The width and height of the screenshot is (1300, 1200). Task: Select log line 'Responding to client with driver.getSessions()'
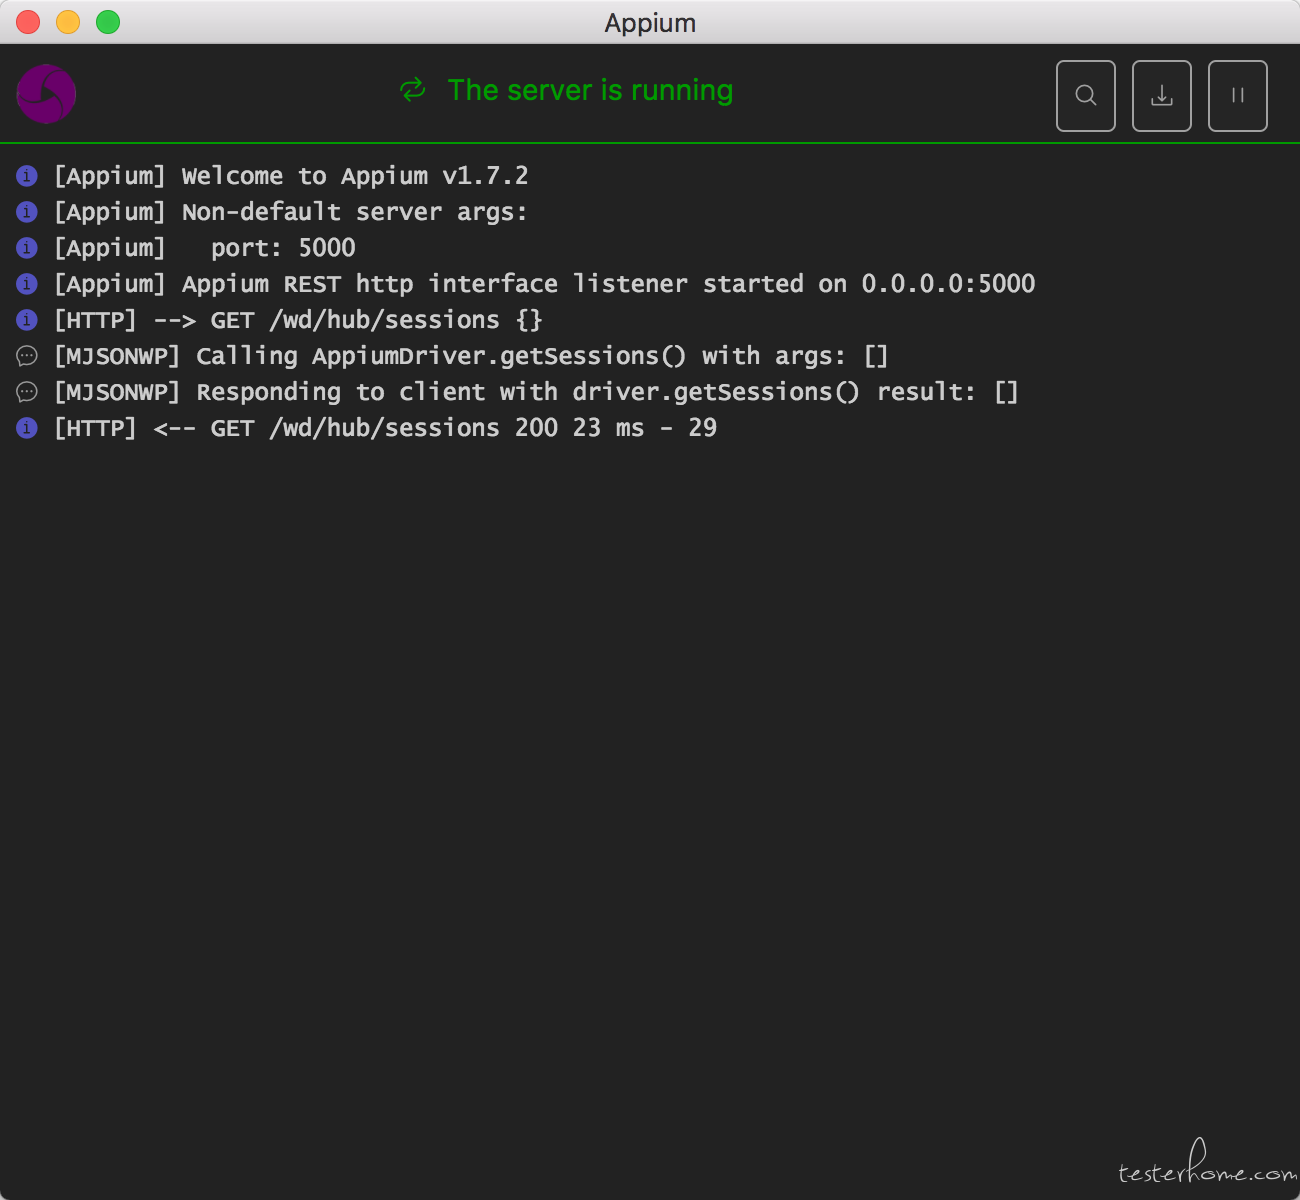528,392
